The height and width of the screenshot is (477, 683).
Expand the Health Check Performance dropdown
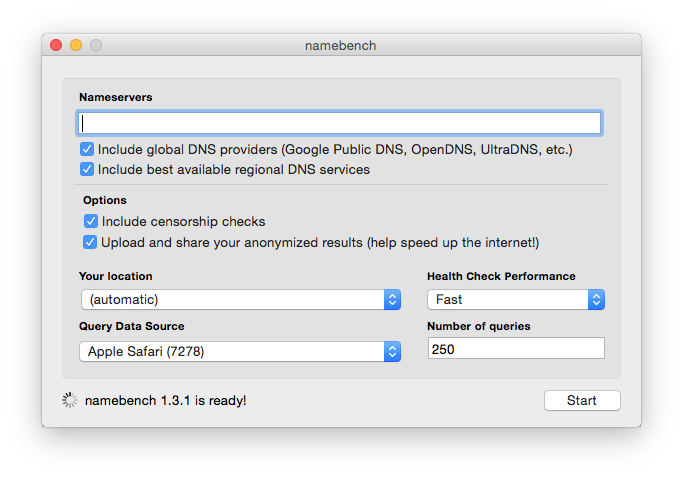(x=515, y=299)
